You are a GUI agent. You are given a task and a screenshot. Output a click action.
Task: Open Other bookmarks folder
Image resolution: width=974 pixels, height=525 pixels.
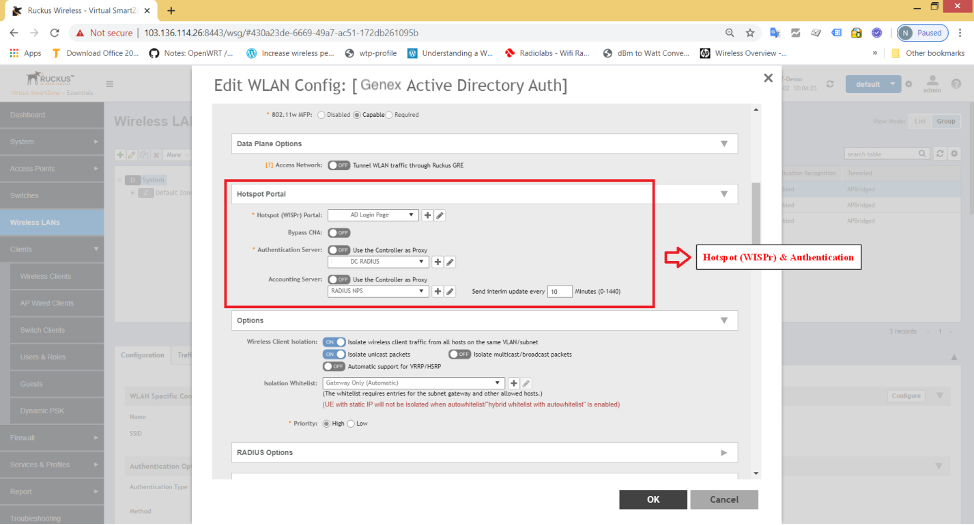(x=928, y=53)
